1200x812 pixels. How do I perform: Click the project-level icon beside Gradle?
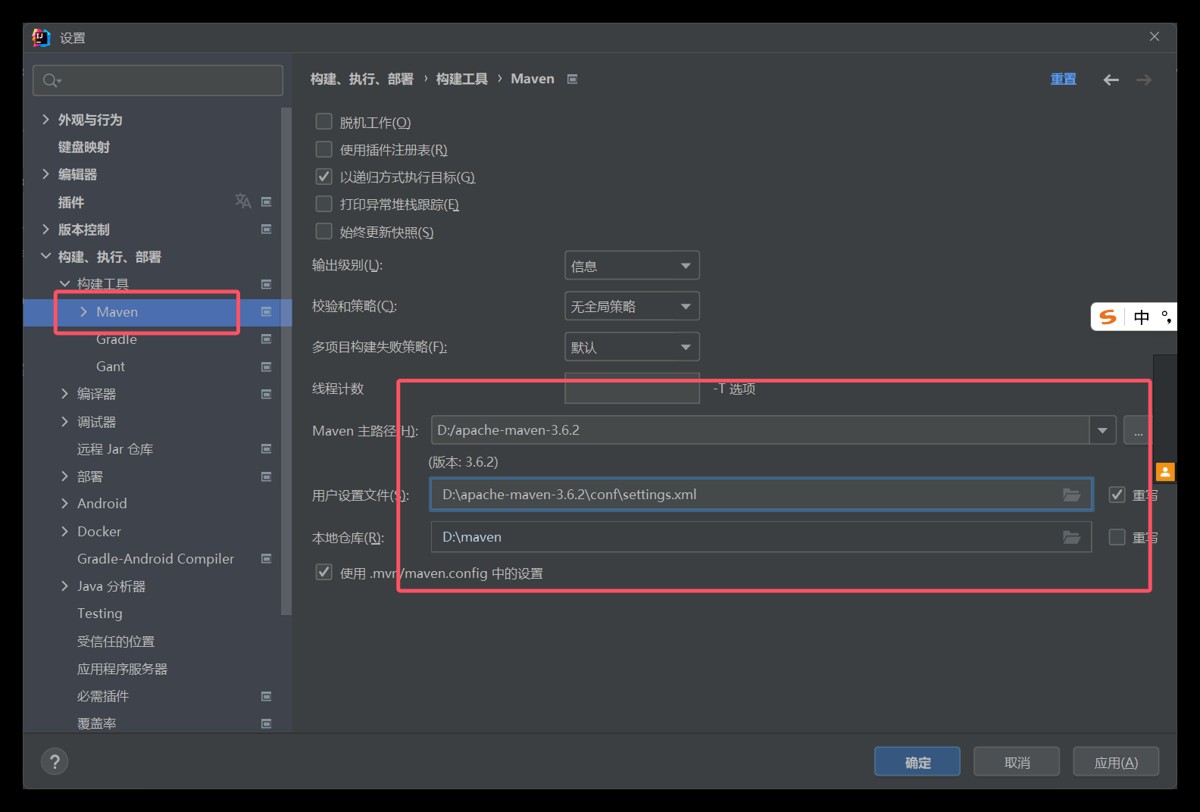tap(266, 339)
